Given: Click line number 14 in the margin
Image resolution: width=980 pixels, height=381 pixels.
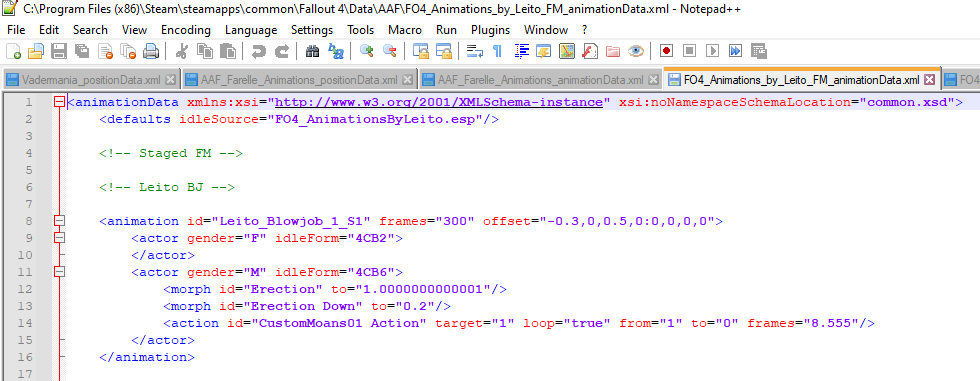Looking at the screenshot, I should click(26, 323).
